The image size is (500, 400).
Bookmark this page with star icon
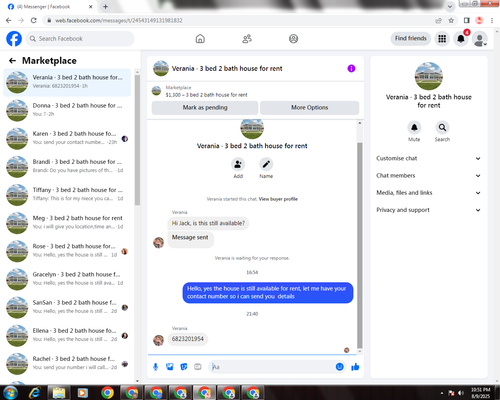click(451, 21)
